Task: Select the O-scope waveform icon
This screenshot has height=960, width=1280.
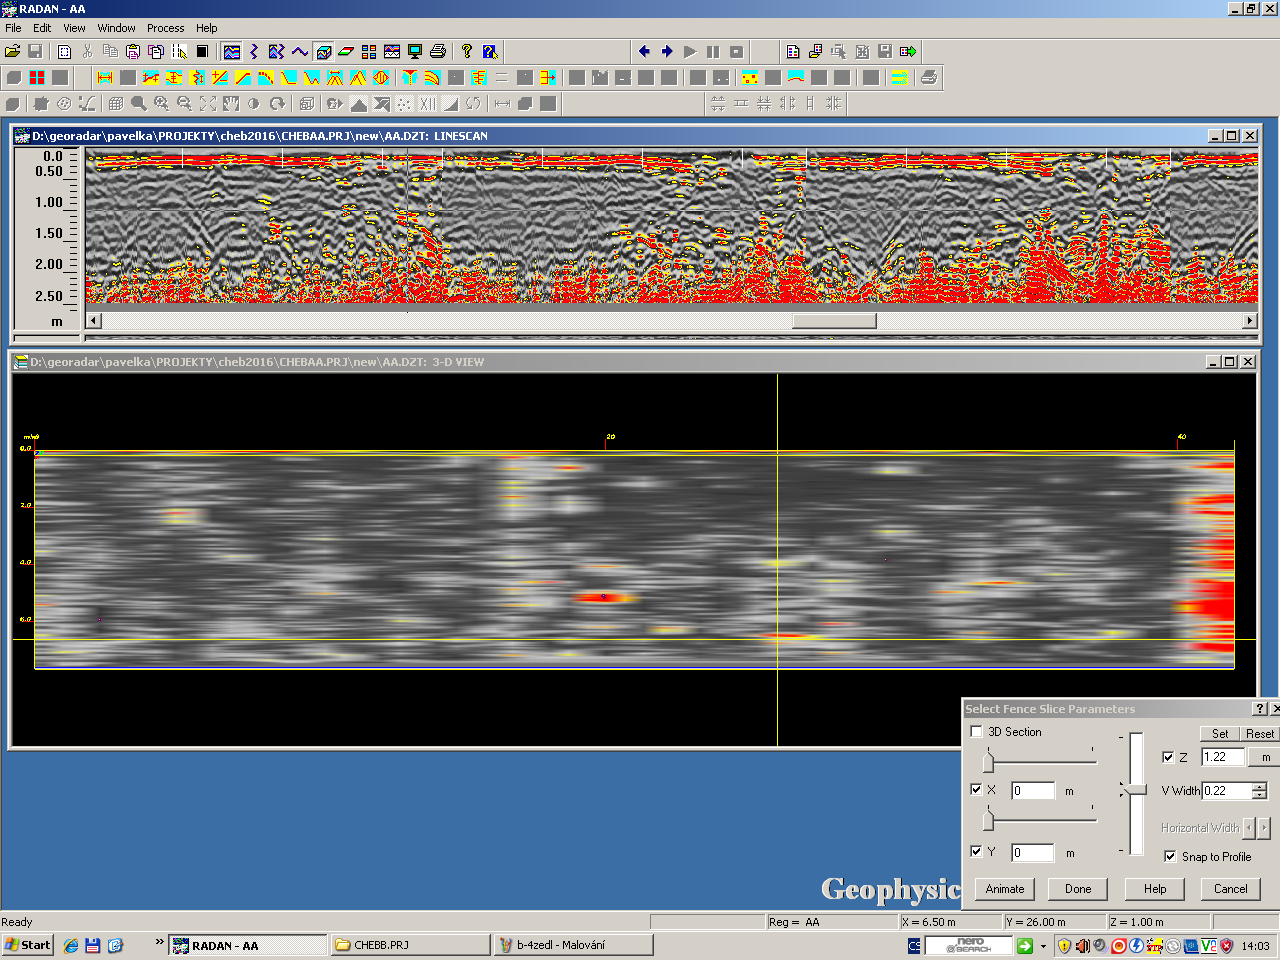Action: coord(300,51)
